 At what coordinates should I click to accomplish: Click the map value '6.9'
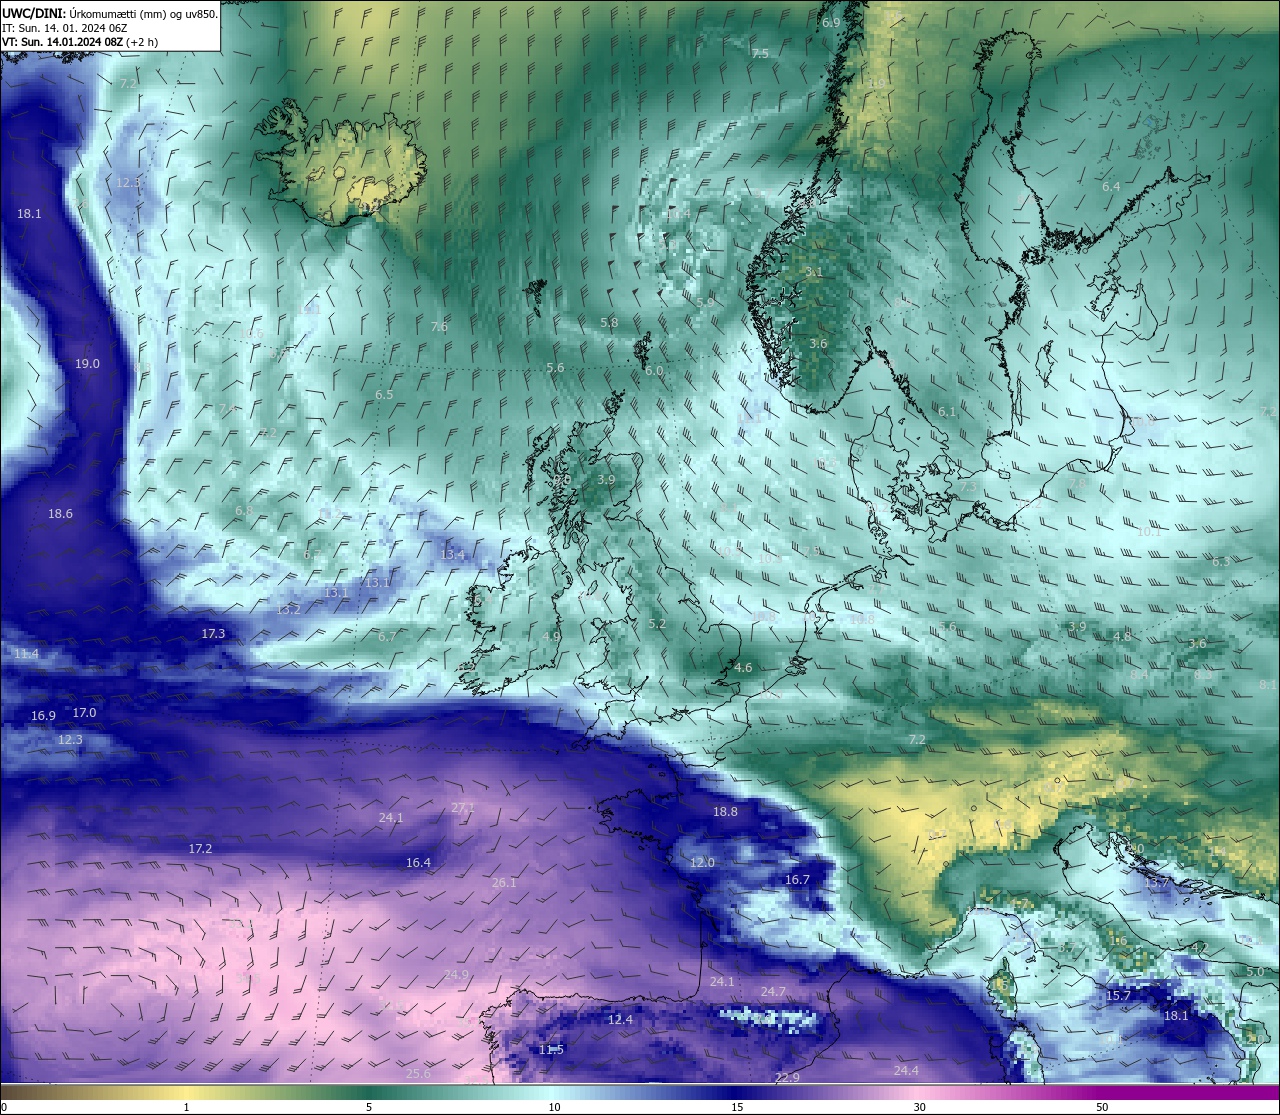coord(831,22)
